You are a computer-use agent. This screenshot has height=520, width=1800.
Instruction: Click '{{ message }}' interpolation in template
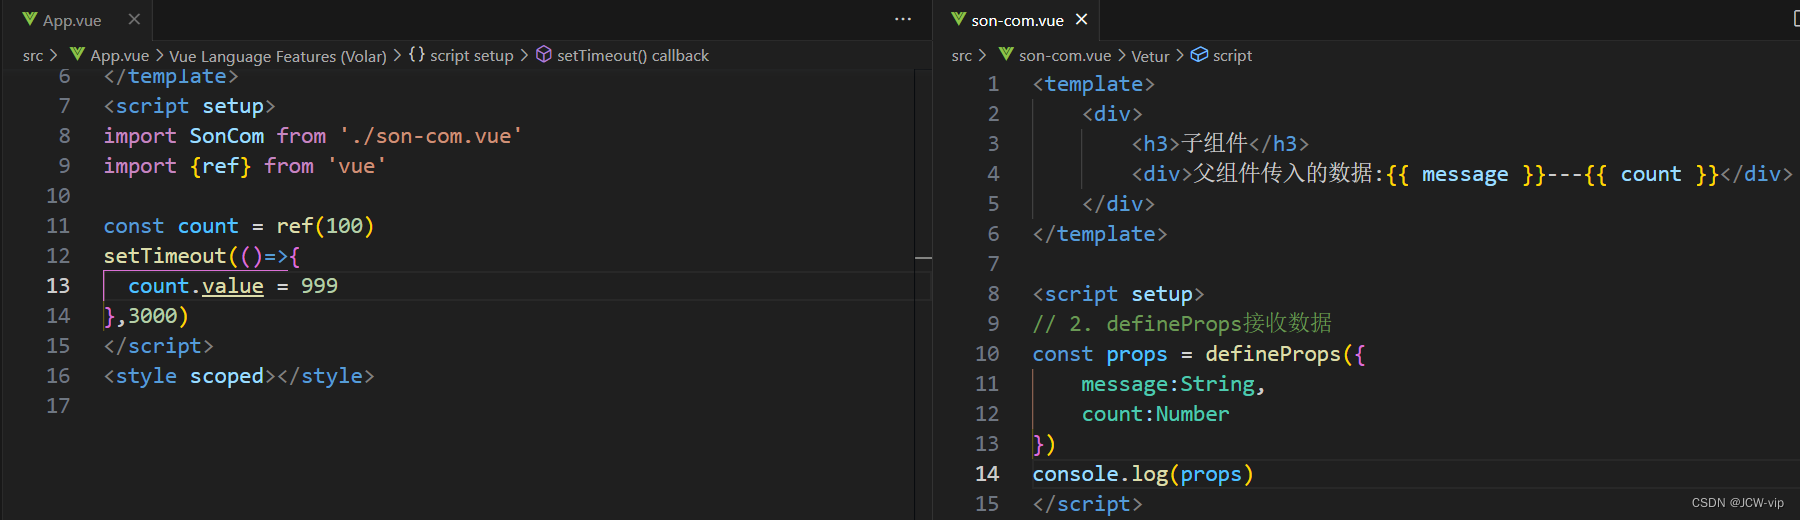(x=1466, y=174)
